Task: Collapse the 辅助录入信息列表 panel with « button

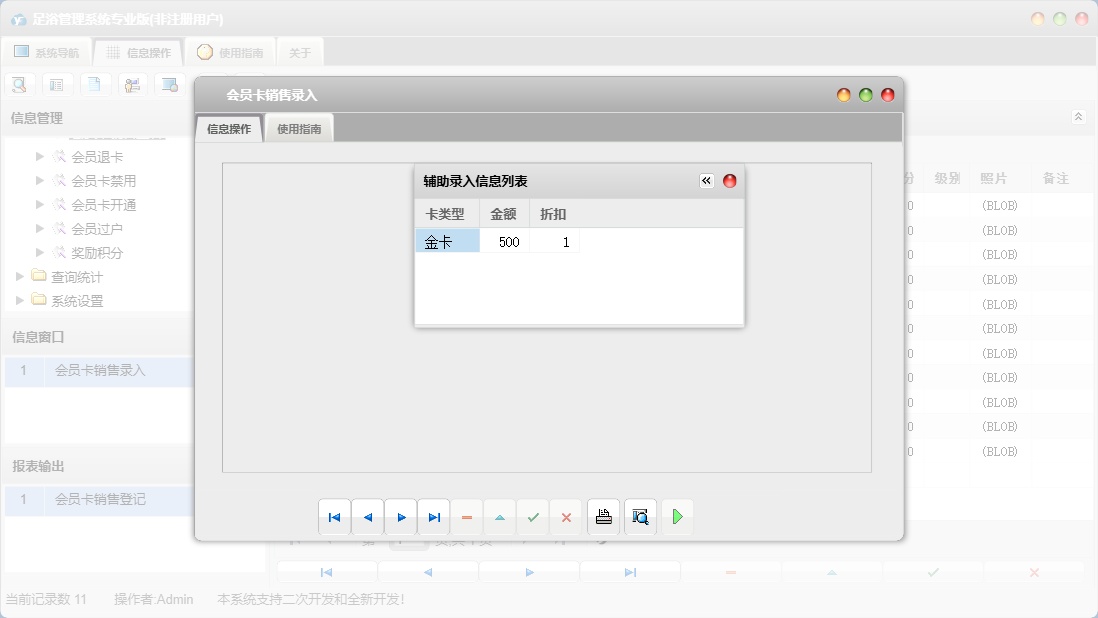Action: (707, 181)
